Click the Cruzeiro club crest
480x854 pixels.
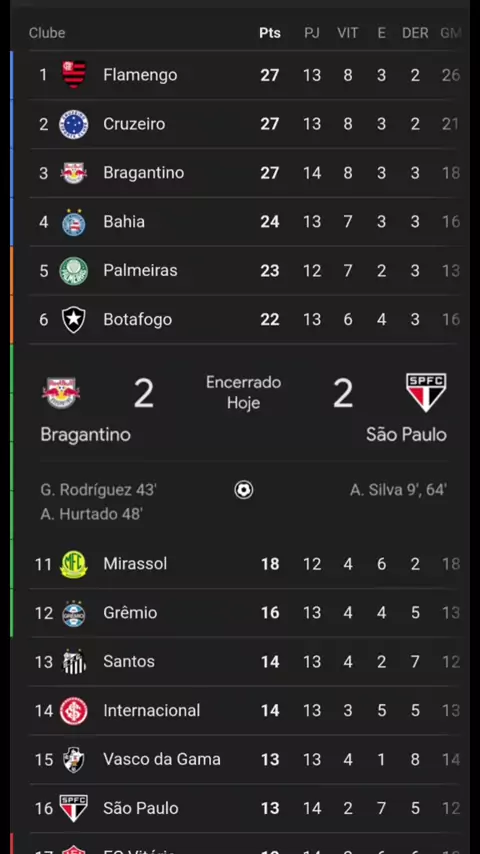74,124
